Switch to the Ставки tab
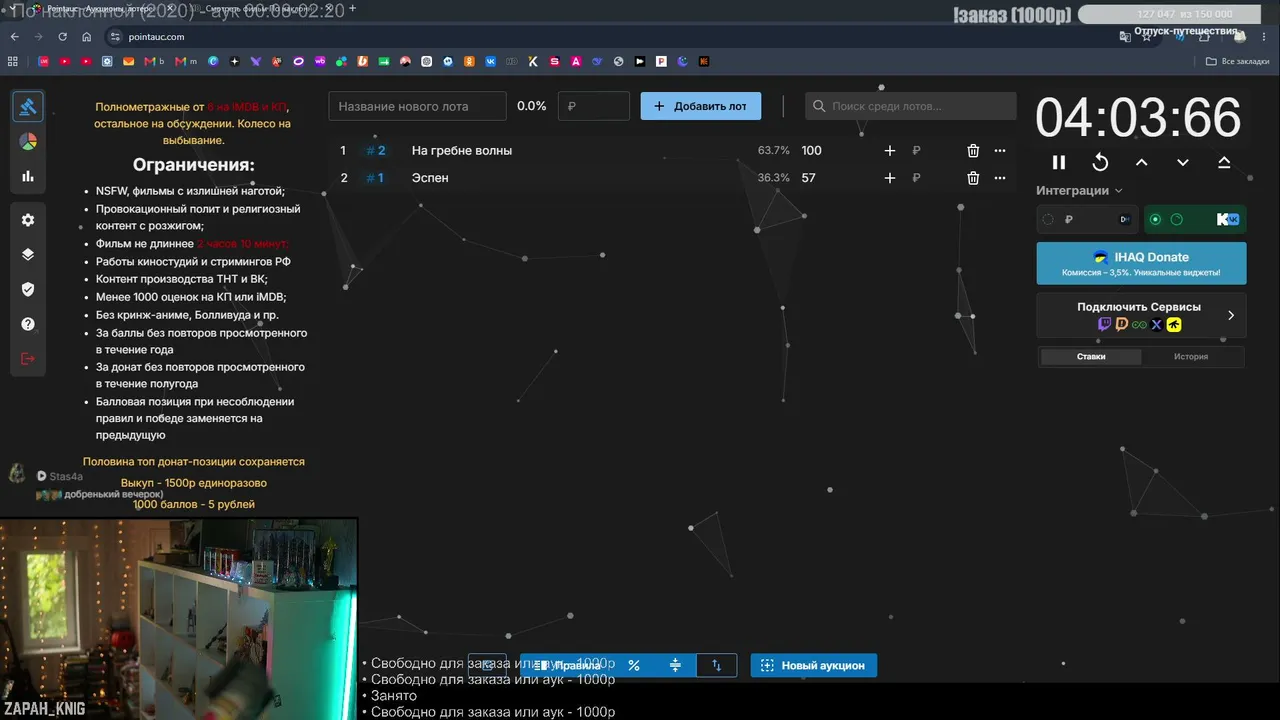The image size is (1280, 720). (x=1091, y=356)
